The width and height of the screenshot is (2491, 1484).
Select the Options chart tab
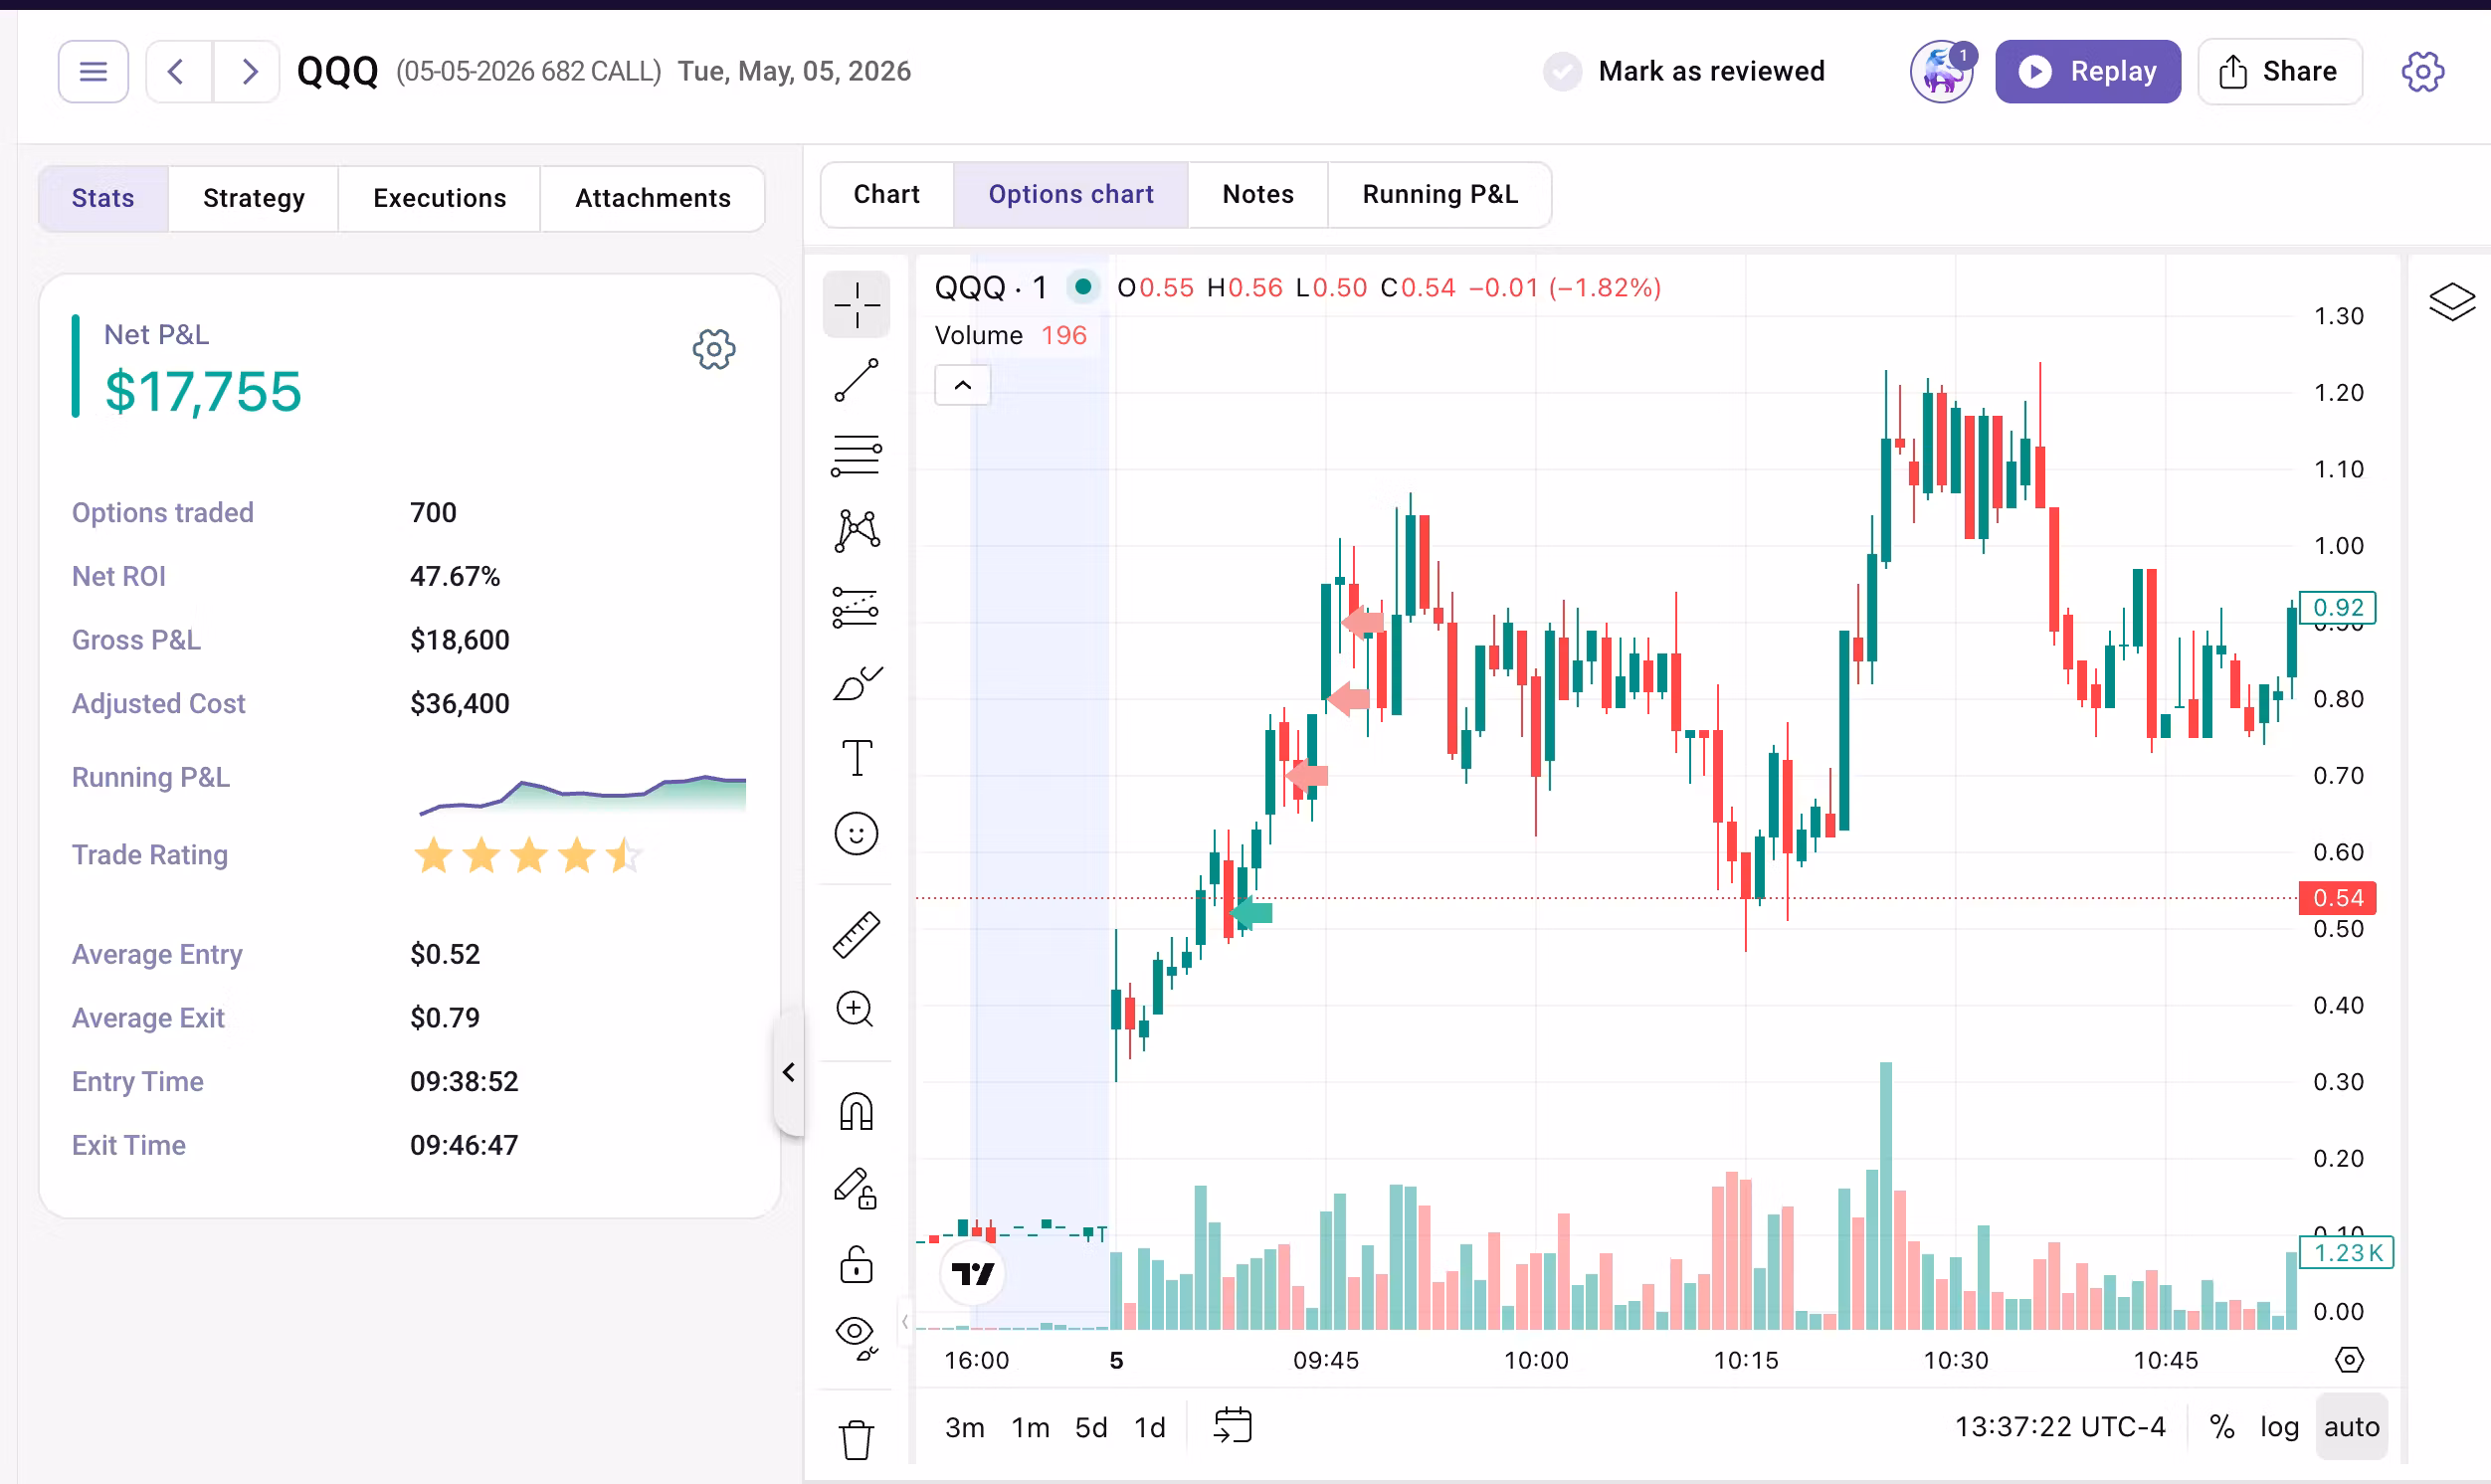(x=1071, y=194)
